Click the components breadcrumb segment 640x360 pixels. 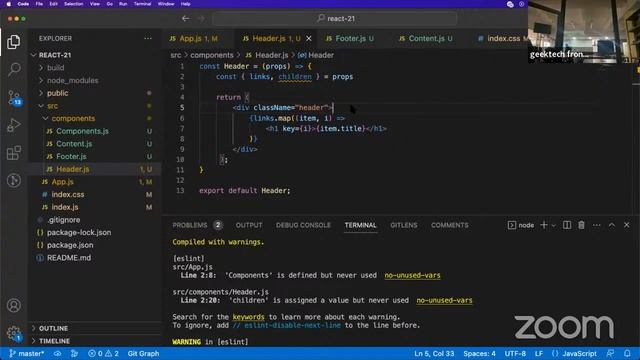point(212,55)
